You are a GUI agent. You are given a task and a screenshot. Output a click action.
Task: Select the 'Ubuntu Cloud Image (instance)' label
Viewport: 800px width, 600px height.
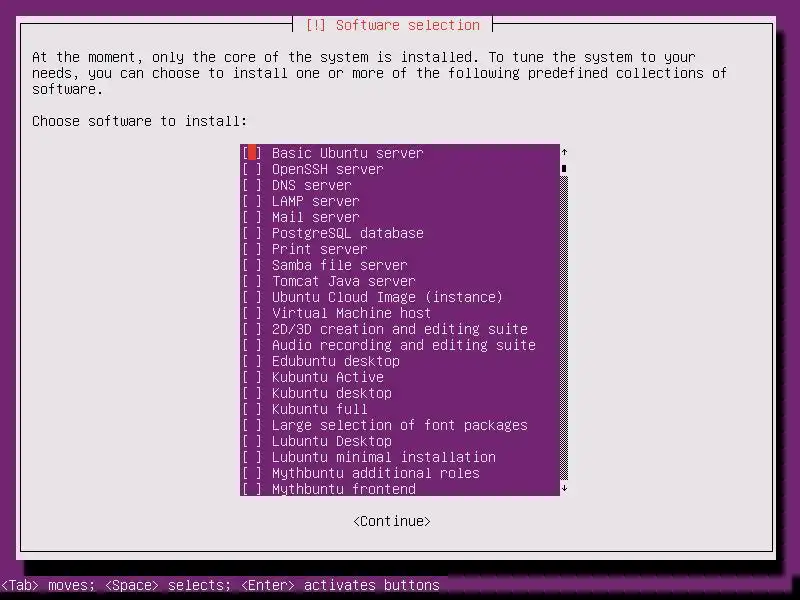387,297
